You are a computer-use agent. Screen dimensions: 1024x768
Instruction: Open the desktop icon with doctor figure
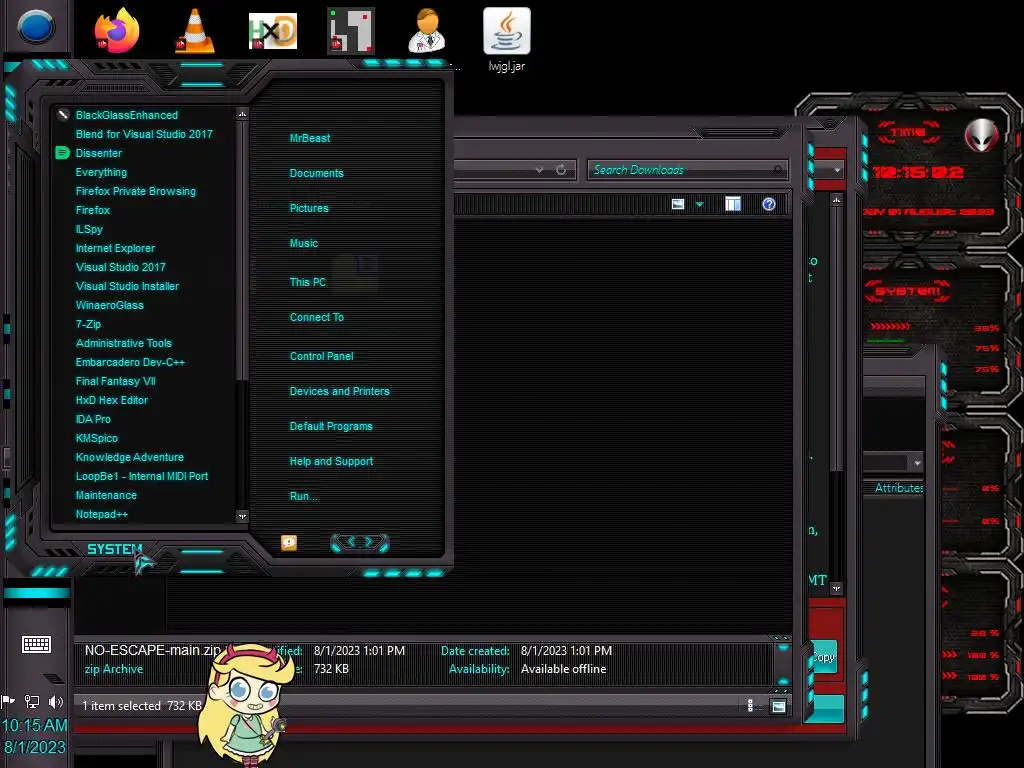428,31
